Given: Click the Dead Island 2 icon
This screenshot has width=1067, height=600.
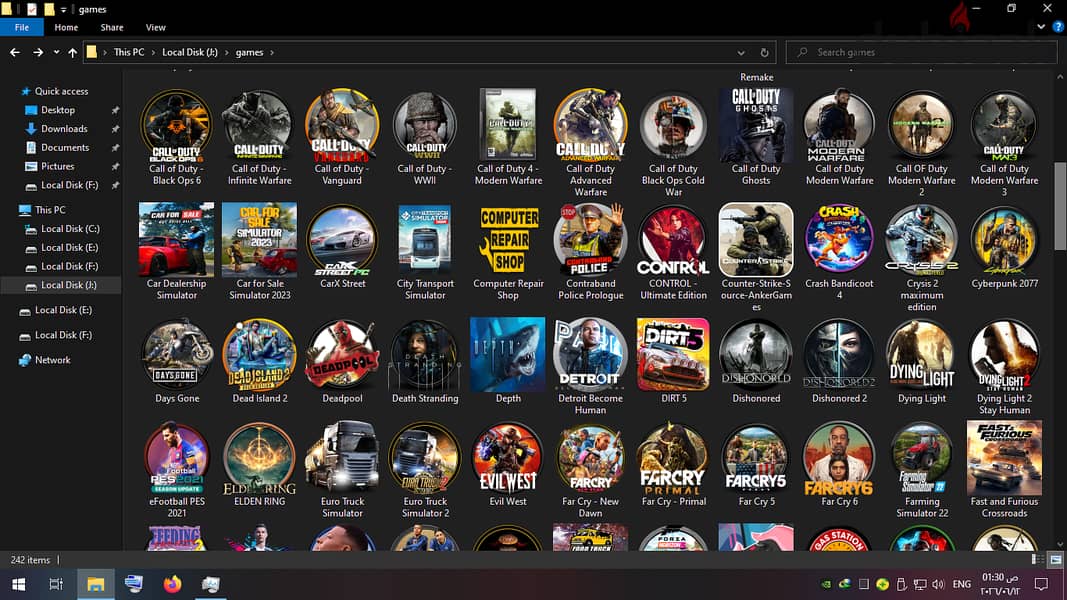Looking at the screenshot, I should (259, 354).
